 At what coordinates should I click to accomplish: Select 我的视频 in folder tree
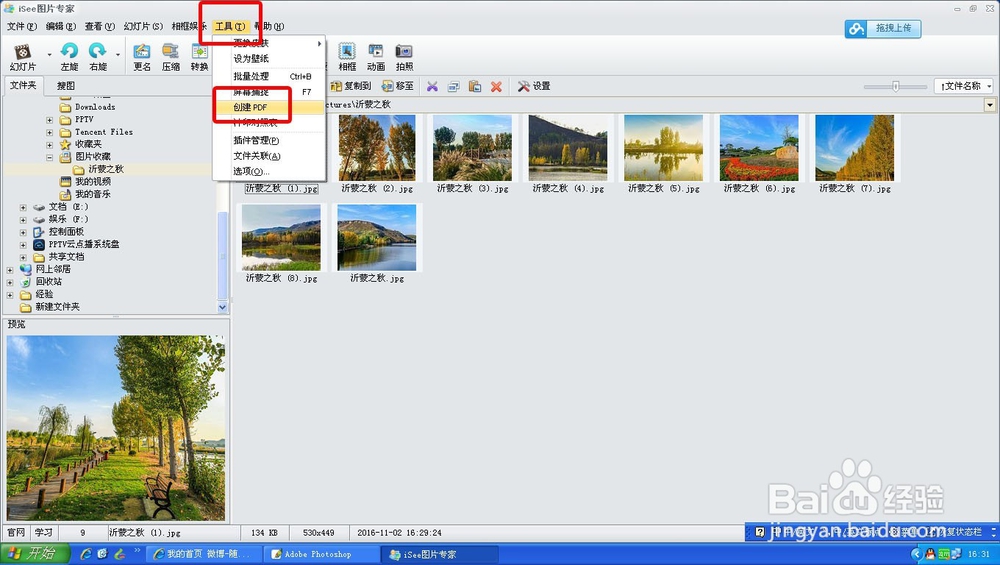point(85,182)
